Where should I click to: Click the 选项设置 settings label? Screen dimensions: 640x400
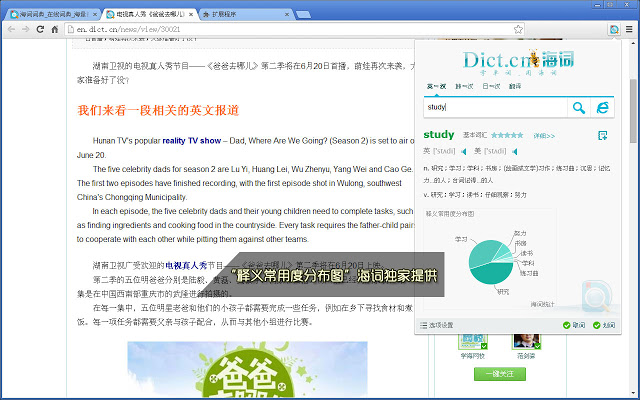[x=441, y=325]
